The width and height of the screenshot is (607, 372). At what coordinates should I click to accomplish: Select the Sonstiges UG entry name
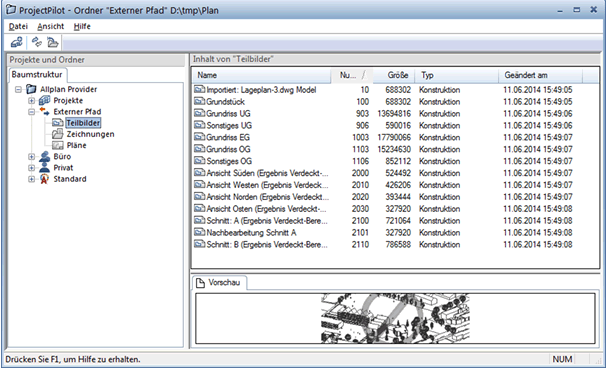[x=229, y=126]
